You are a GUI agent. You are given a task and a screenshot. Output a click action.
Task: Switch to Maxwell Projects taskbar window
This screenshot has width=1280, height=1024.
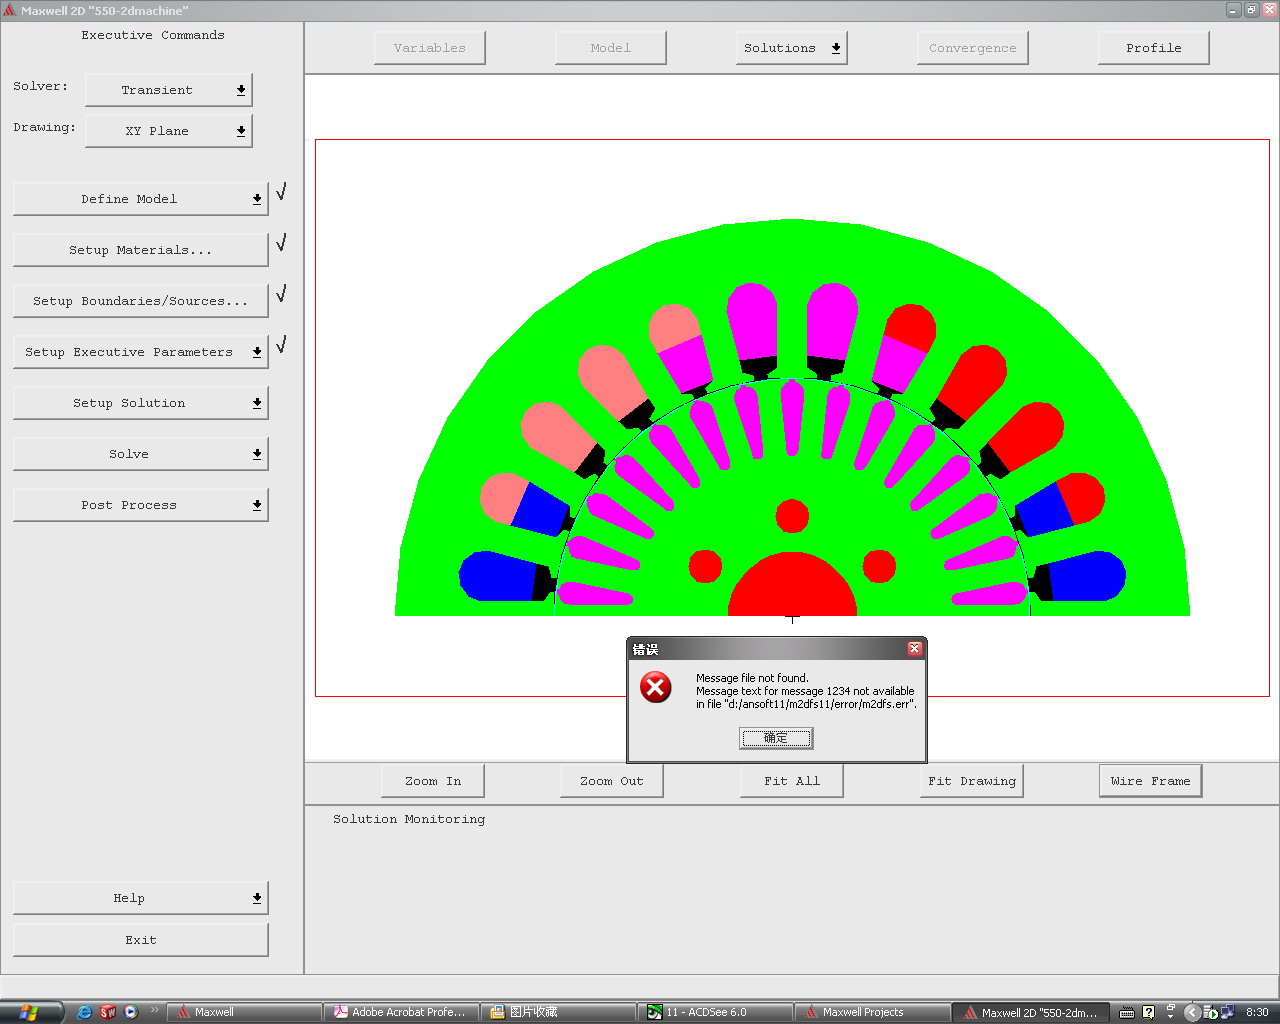pos(872,1012)
